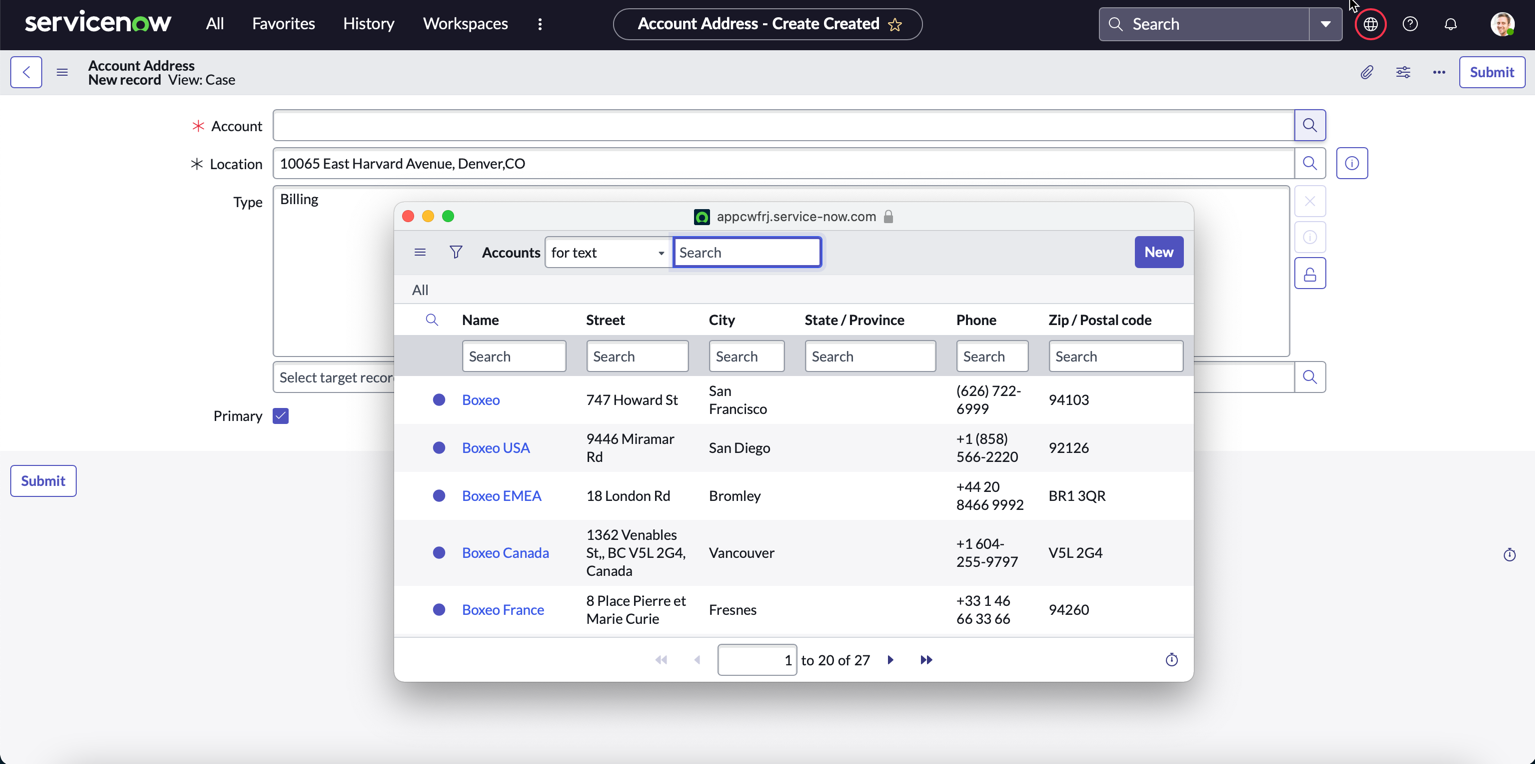1535x764 pixels.
Task: Click the page number field in pagination
Action: [757, 660]
